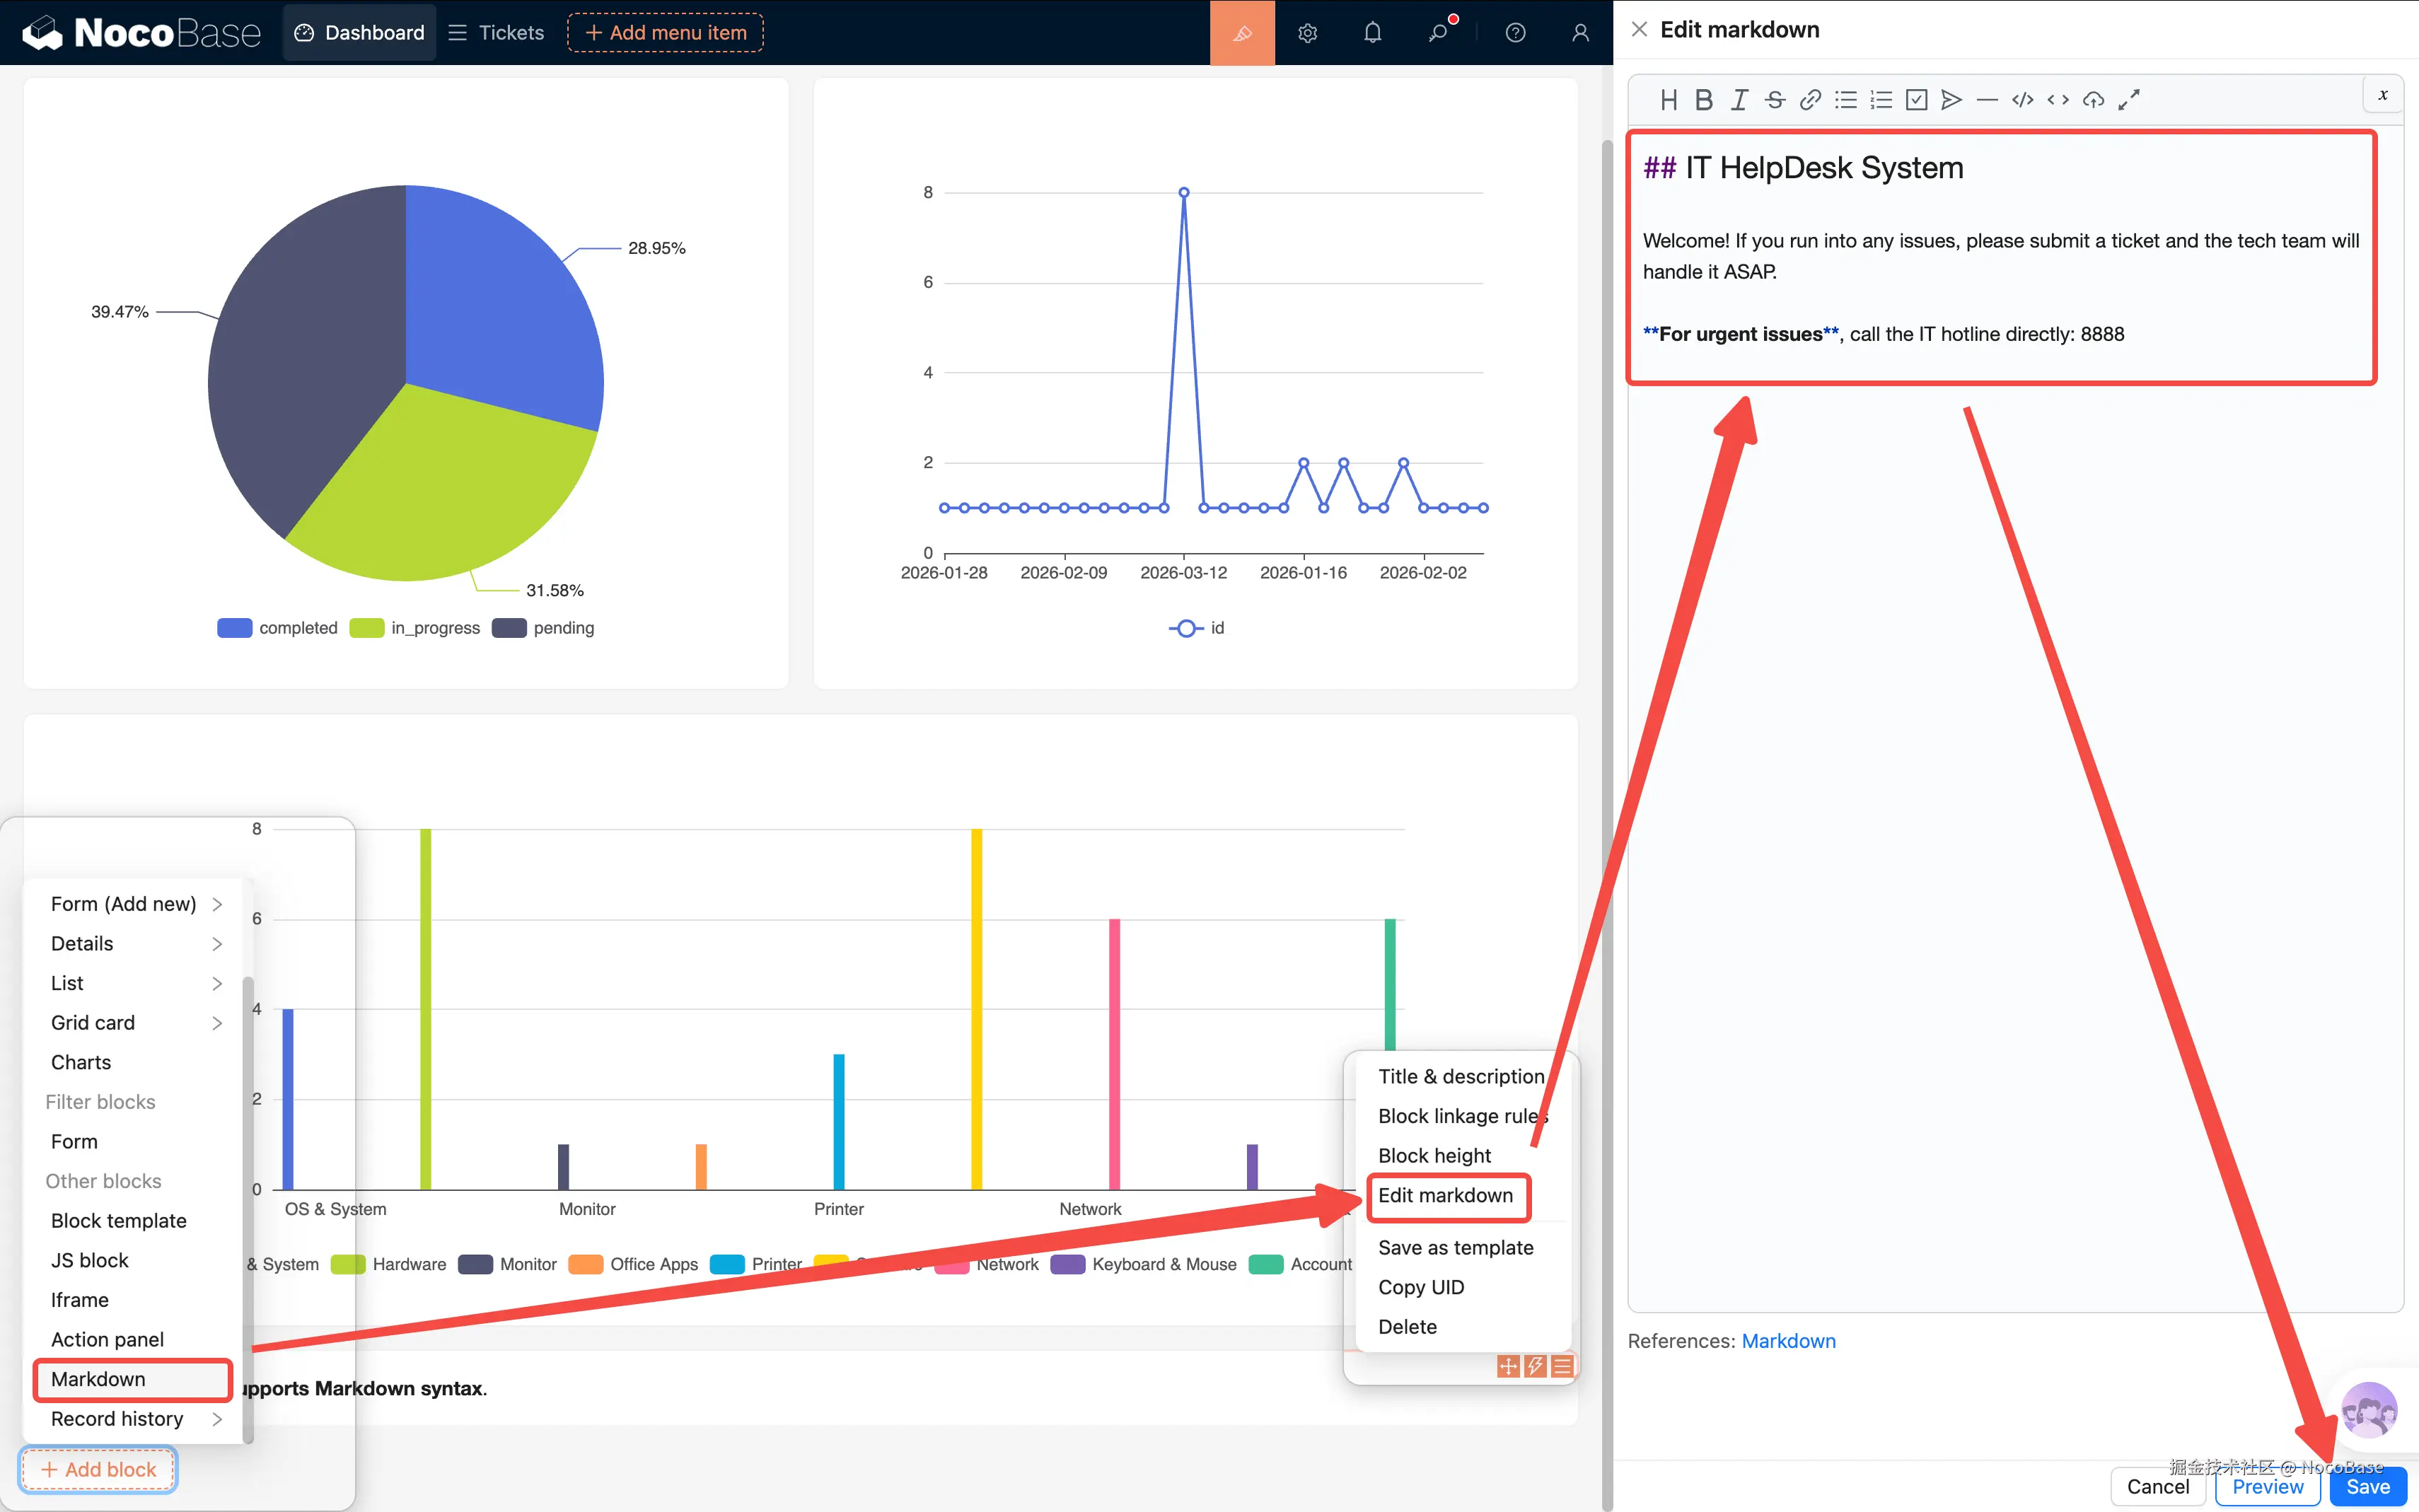Insert an ordered numbered list
This screenshot has width=2419, height=1512.
(x=1881, y=100)
